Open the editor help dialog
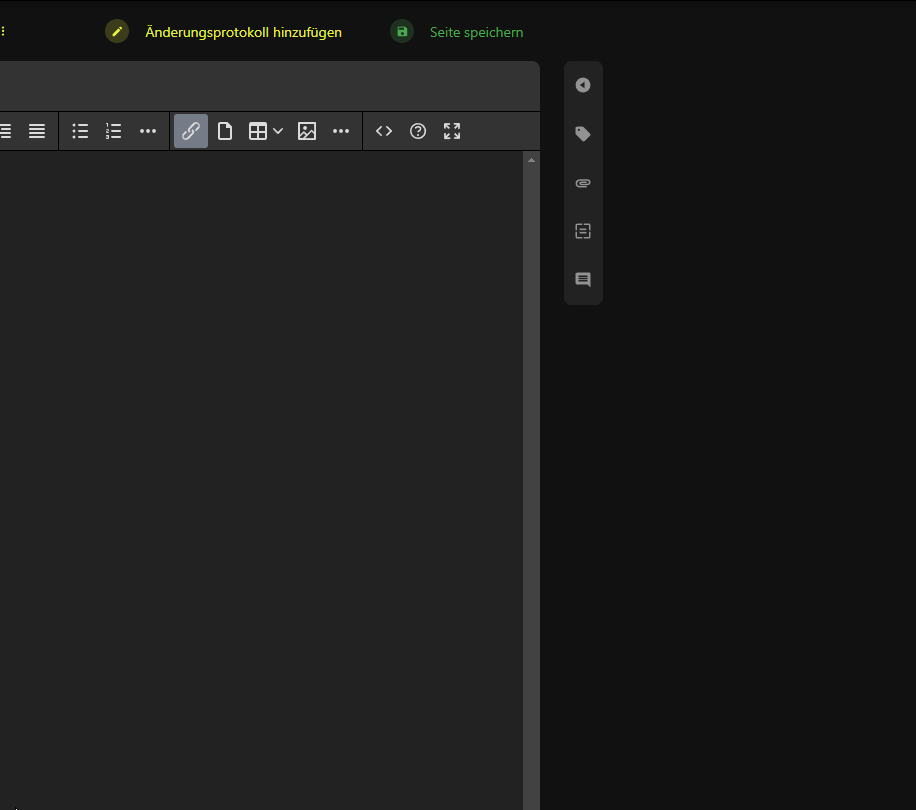916x810 pixels. pos(417,131)
